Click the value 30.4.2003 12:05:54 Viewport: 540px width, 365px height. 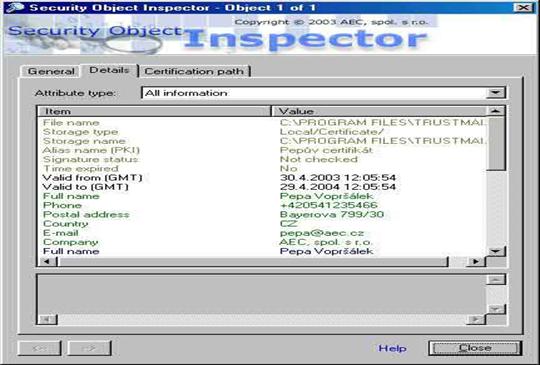pos(338,178)
